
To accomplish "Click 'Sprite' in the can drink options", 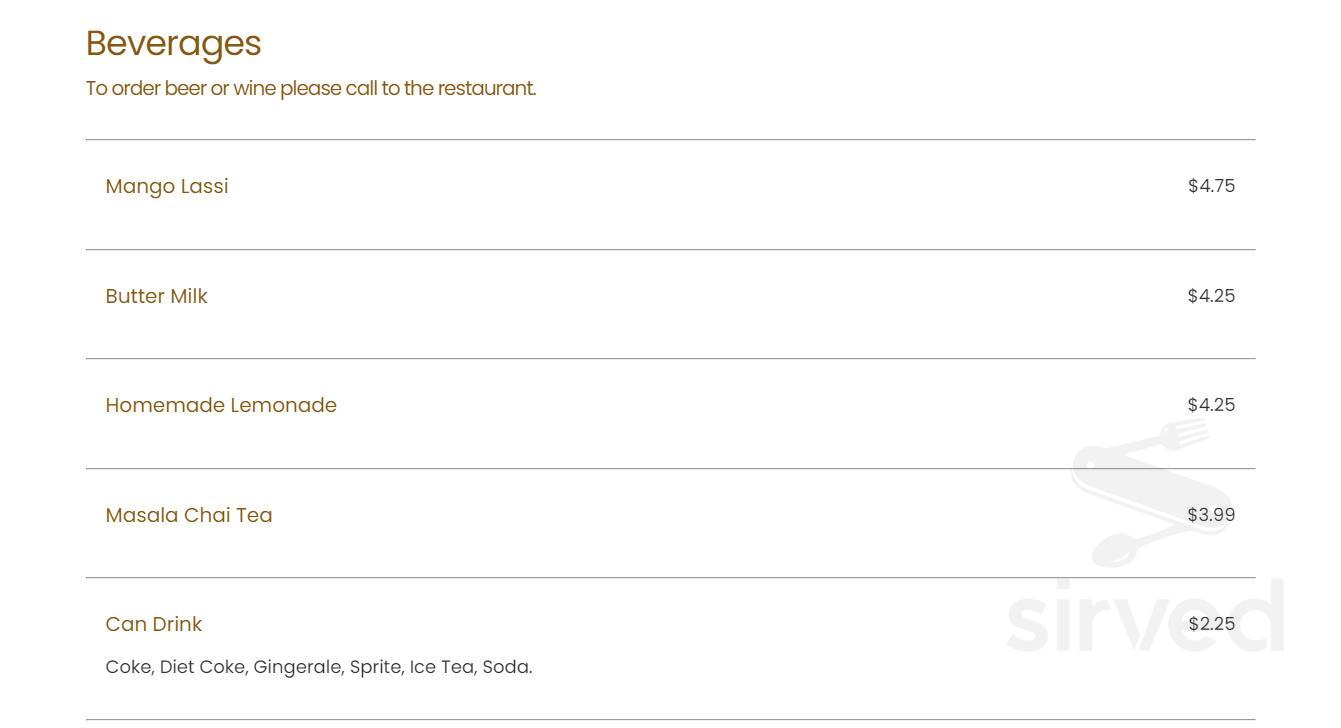I will [376, 667].
